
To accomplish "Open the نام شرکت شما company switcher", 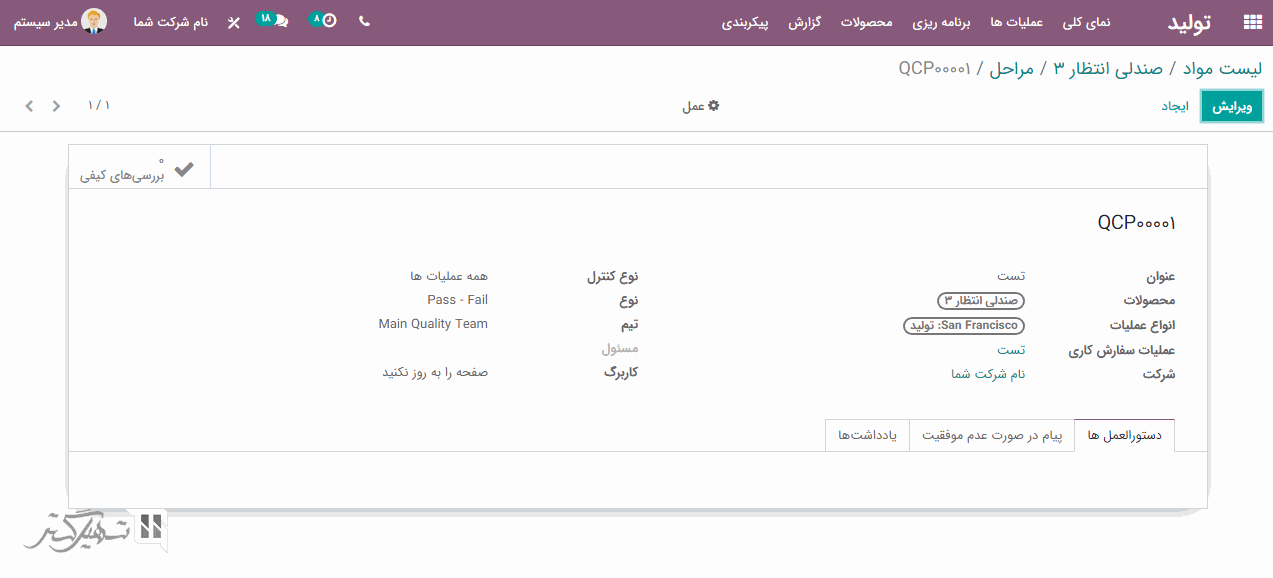I will pos(170,22).
